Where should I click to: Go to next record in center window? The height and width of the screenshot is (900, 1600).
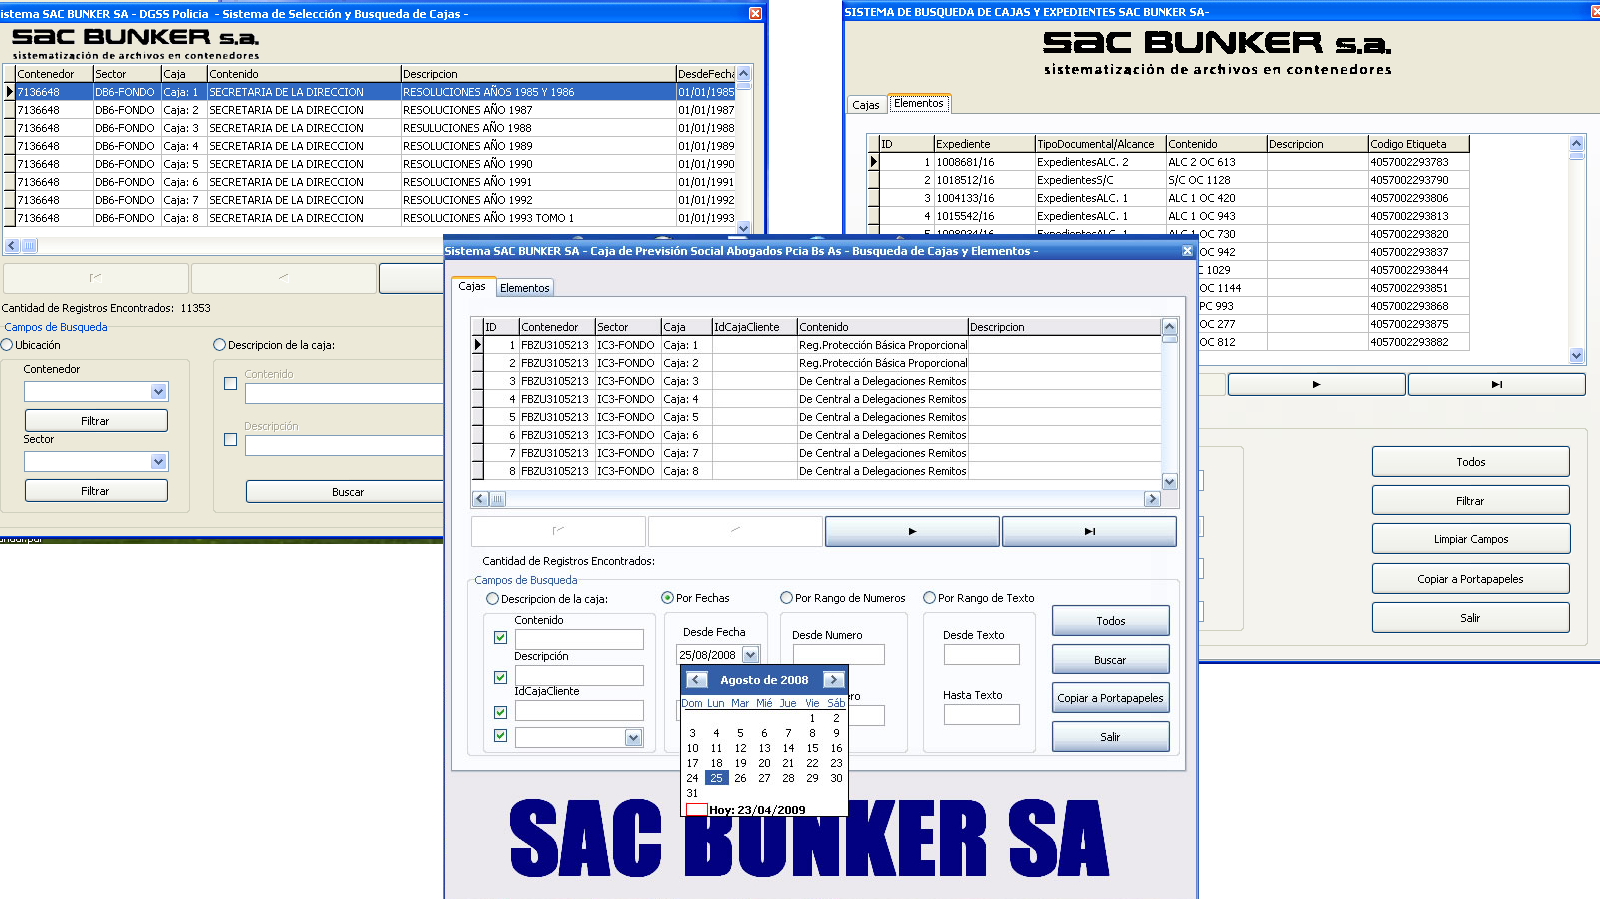pos(911,531)
